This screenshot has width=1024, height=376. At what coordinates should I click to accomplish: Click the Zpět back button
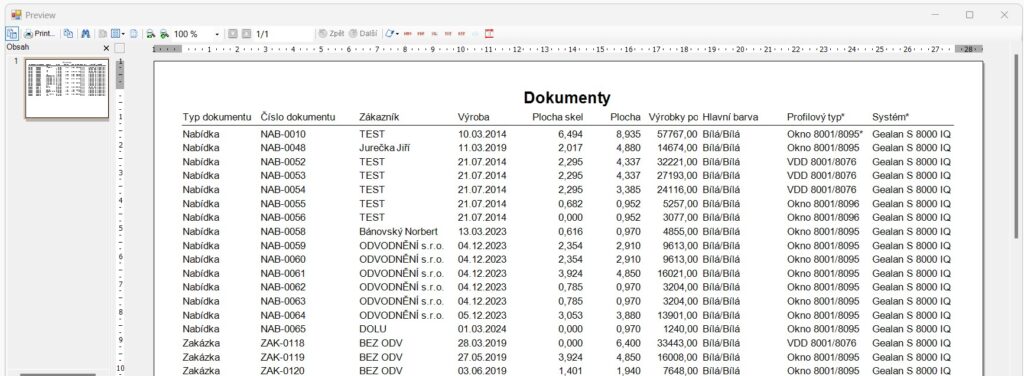pyautogui.click(x=331, y=33)
